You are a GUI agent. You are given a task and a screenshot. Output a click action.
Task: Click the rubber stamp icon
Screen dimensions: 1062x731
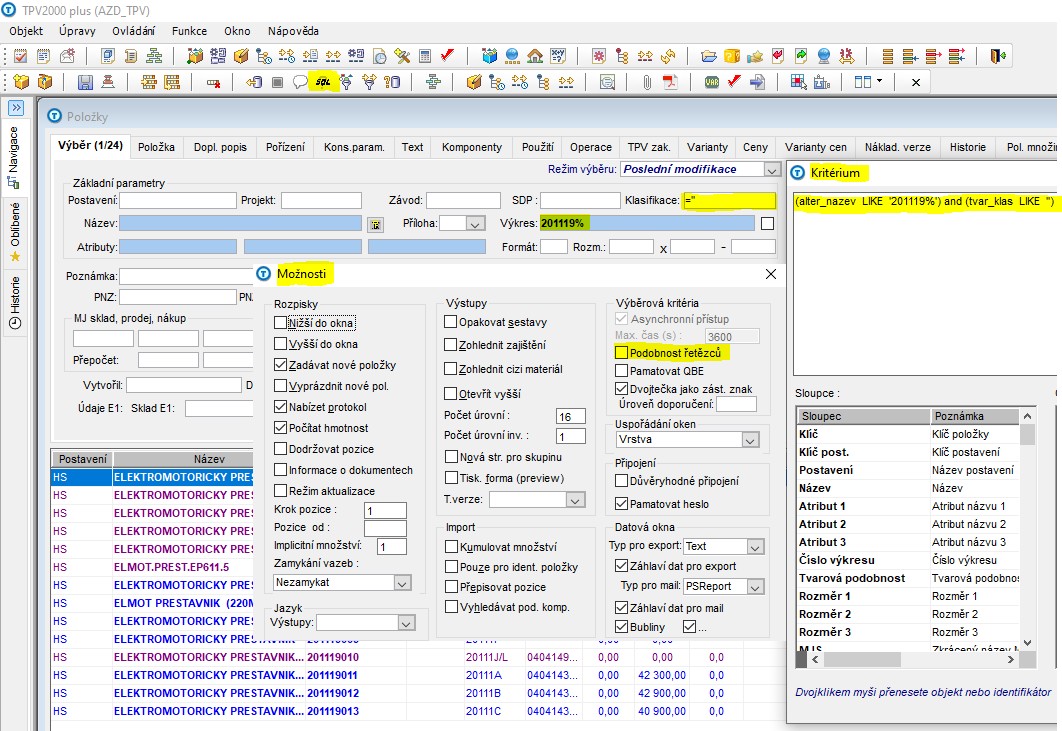108,82
